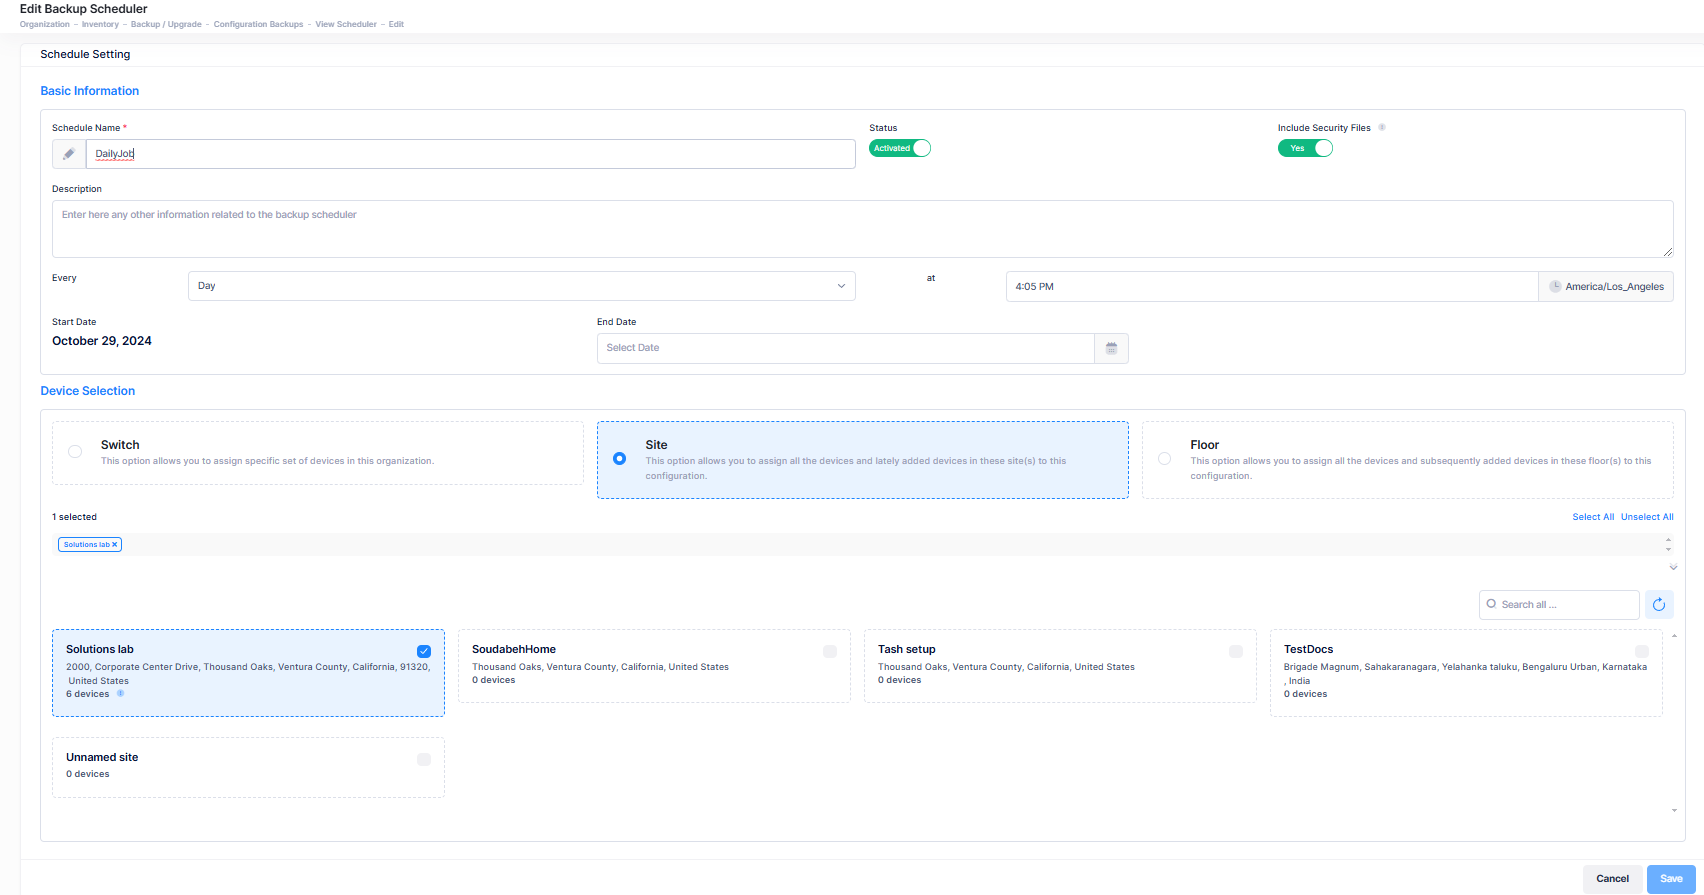Click the refresh icon next to search
The image size is (1704, 895).
pyautogui.click(x=1659, y=604)
